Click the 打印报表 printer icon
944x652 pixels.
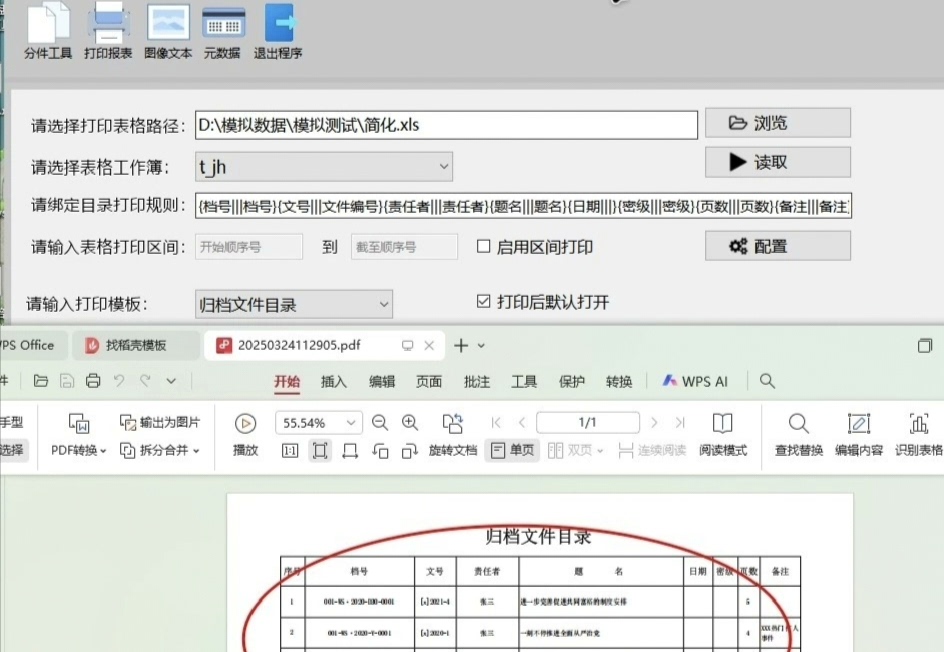(x=108, y=24)
